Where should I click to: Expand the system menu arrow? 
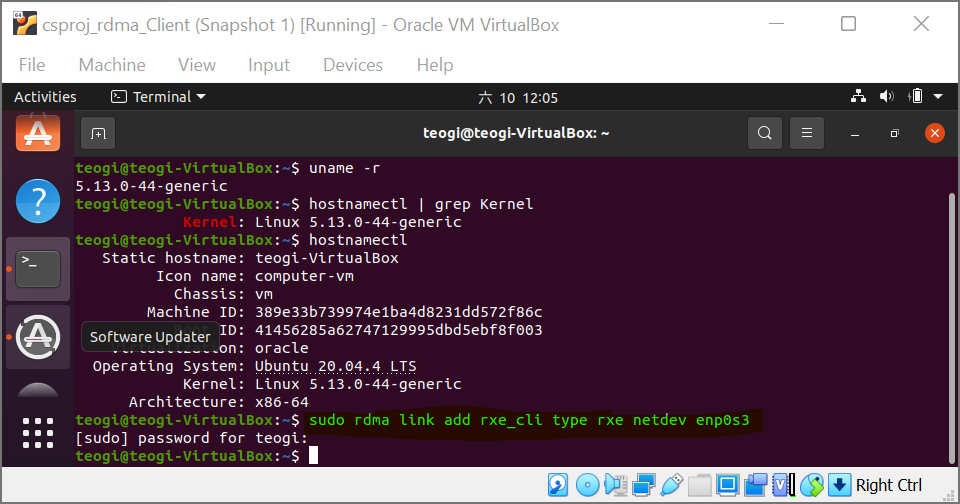tap(938, 97)
